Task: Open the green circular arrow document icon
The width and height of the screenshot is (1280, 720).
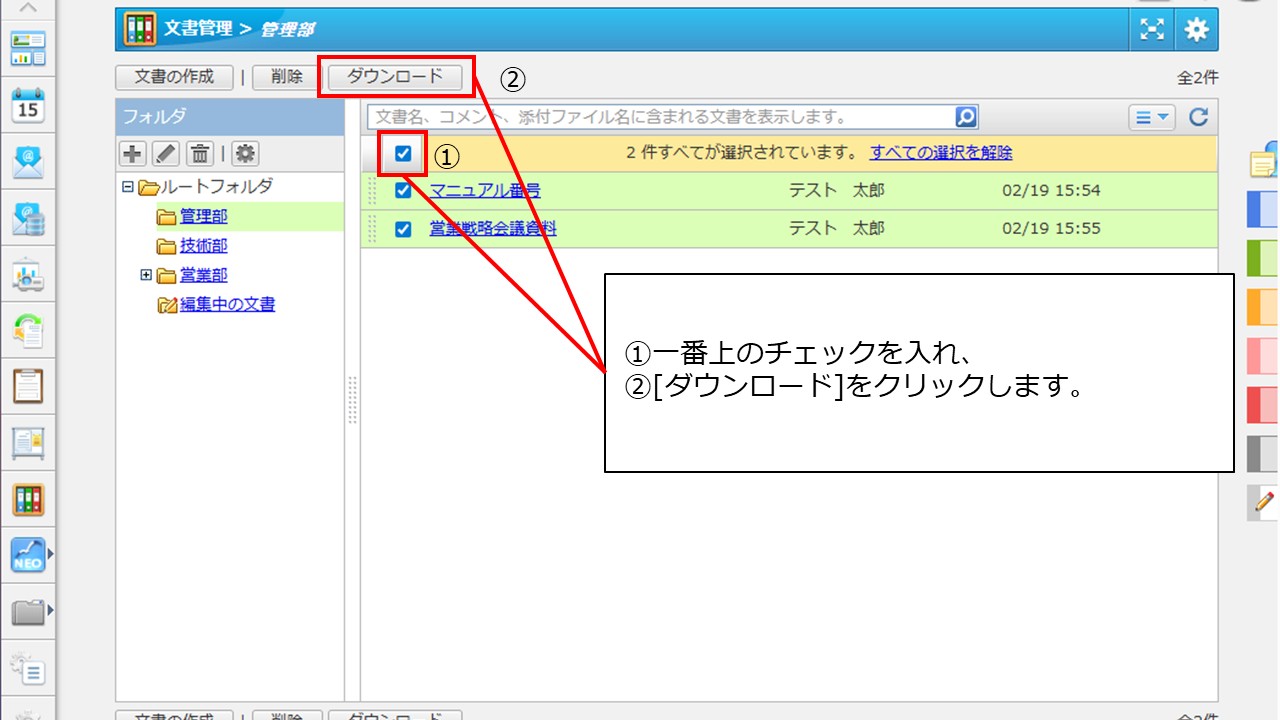Action: click(28, 331)
